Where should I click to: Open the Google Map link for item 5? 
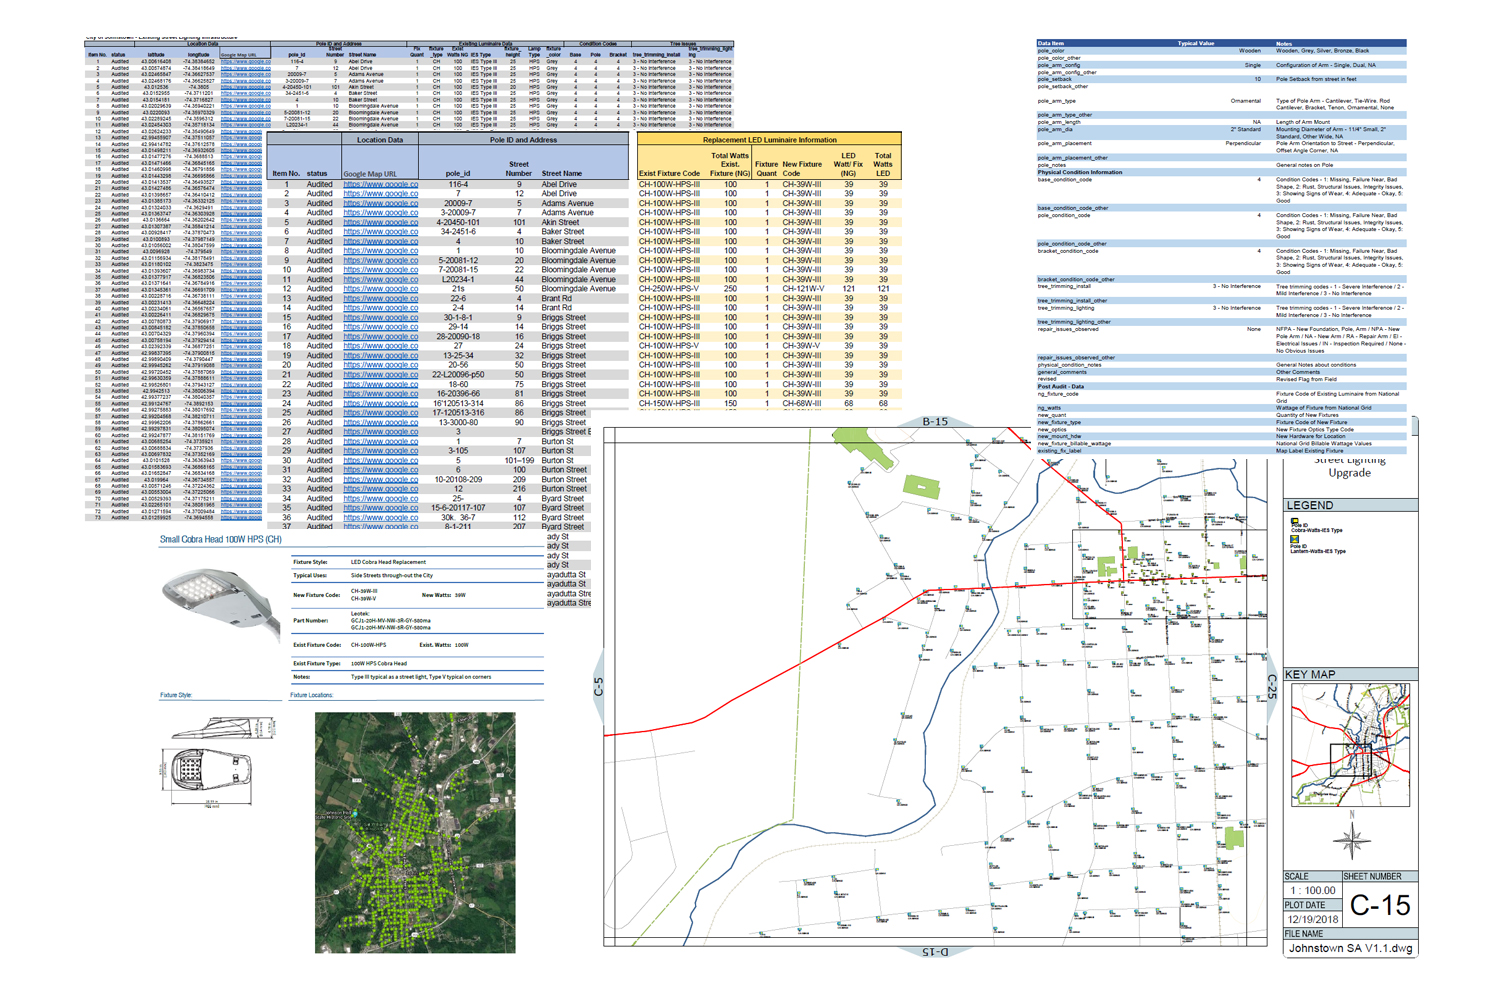[381, 222]
